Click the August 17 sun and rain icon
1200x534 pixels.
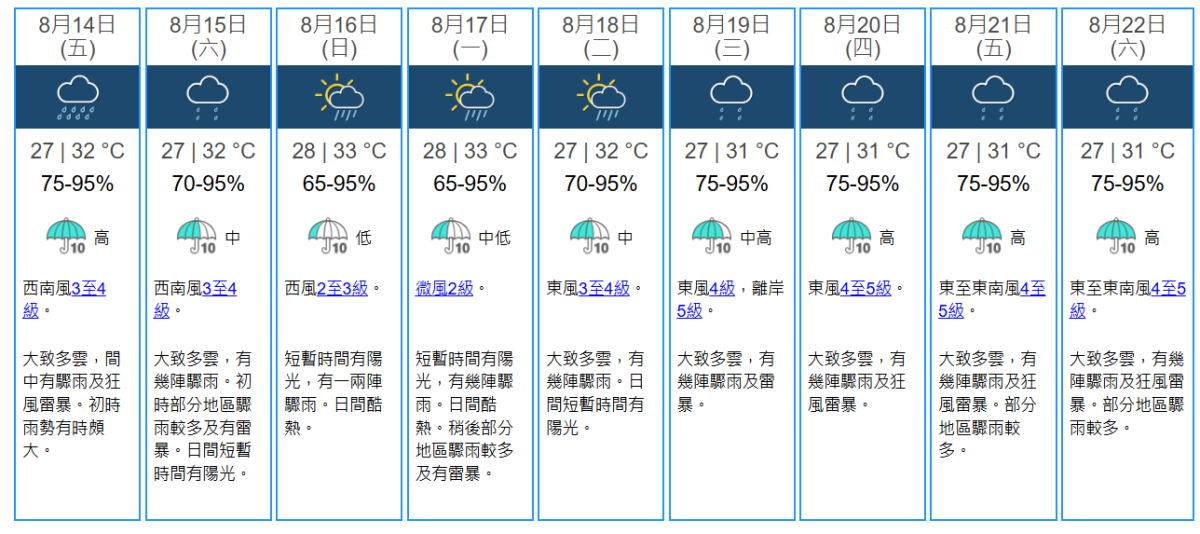click(x=469, y=97)
